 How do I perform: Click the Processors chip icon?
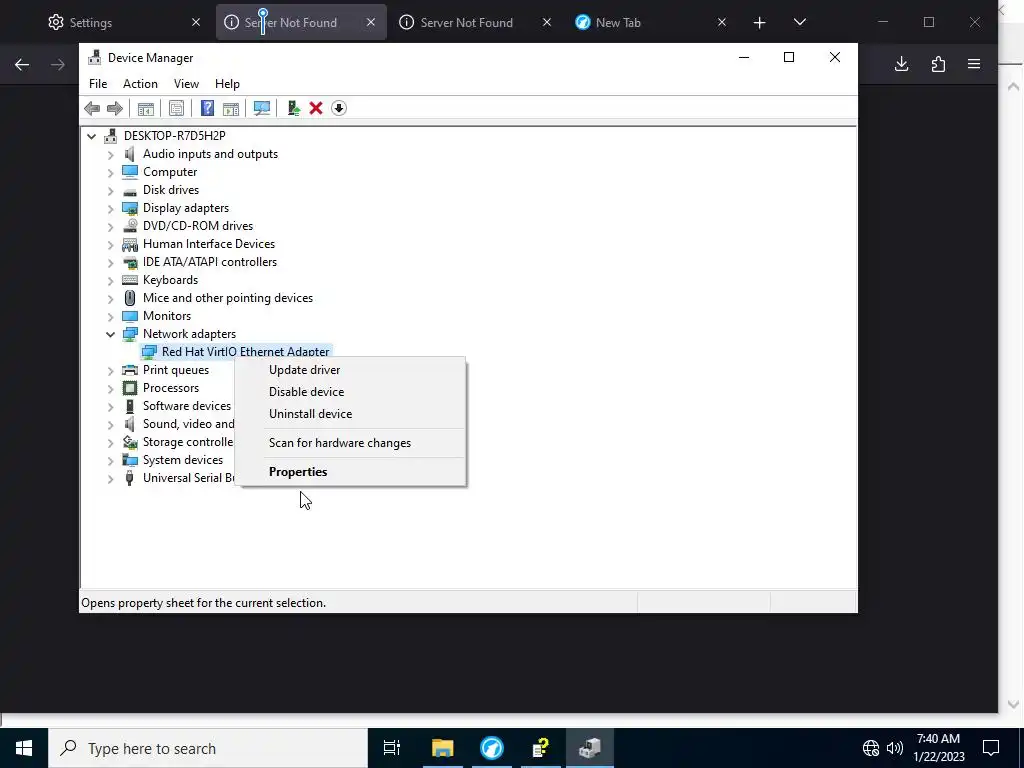[x=130, y=388]
